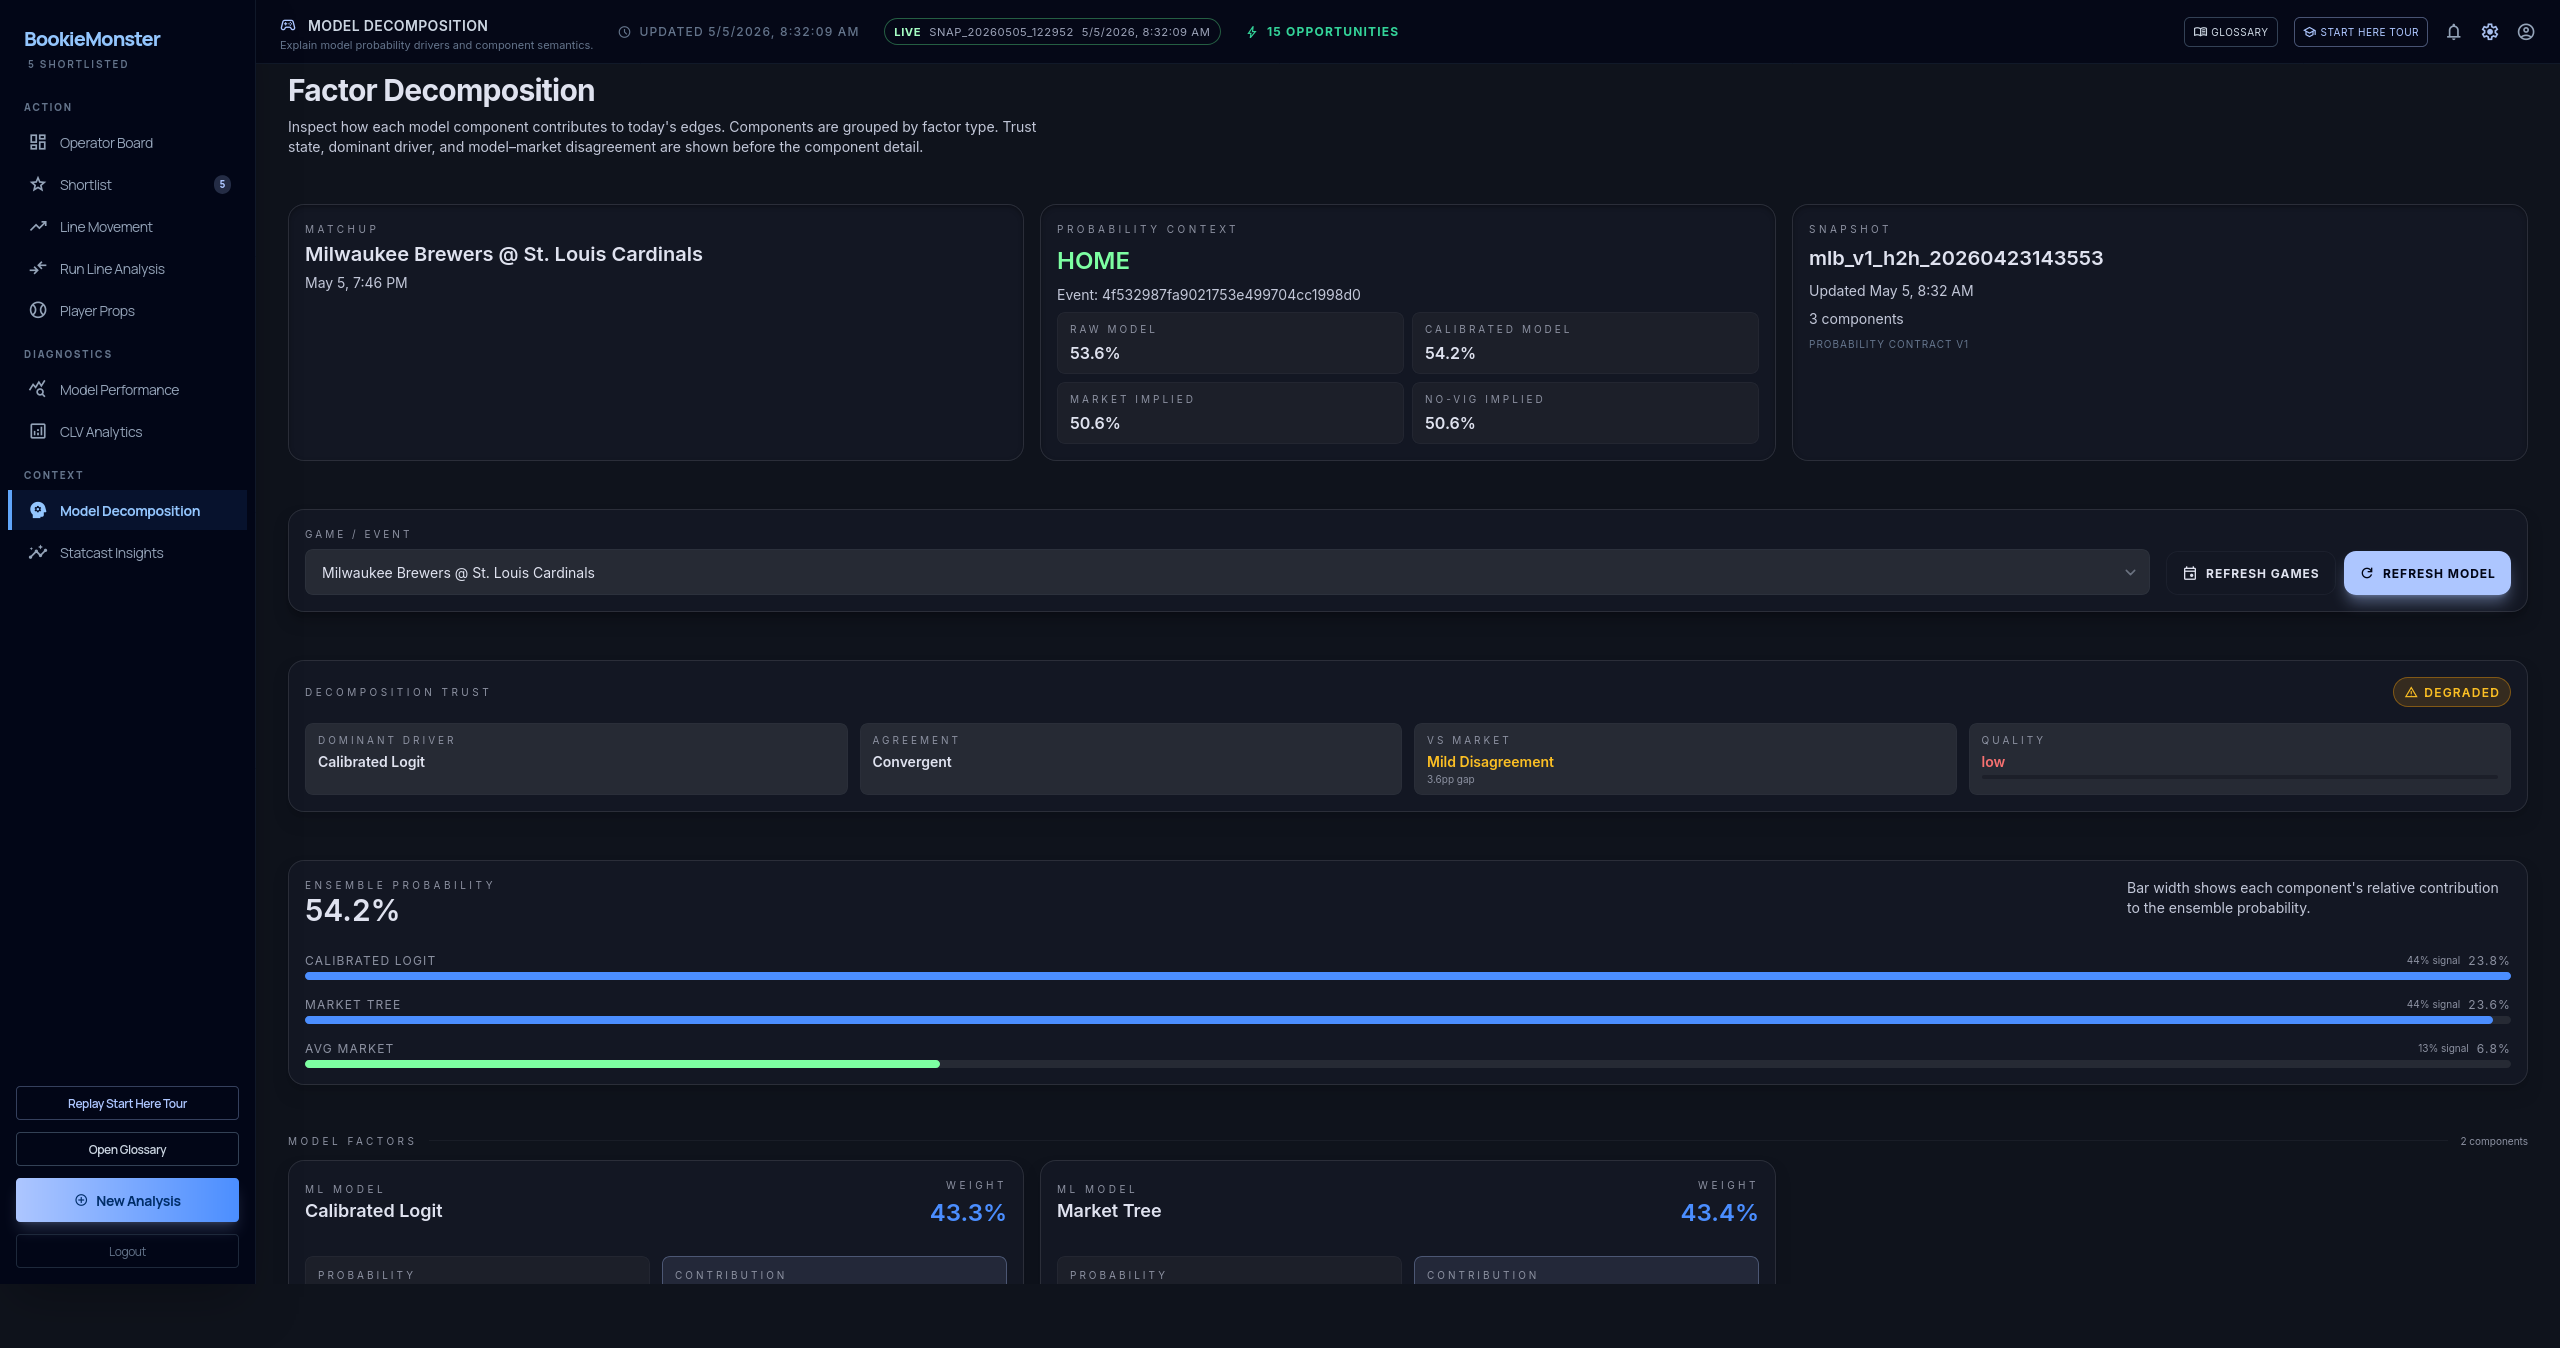Click the Market Tree model factor card title

pos(1109,1210)
